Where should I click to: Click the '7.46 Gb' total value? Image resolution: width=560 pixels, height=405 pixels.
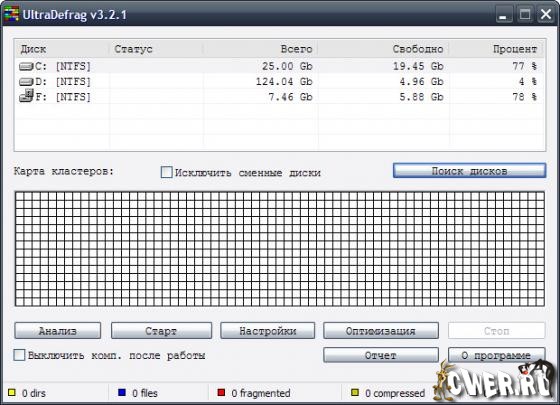290,97
